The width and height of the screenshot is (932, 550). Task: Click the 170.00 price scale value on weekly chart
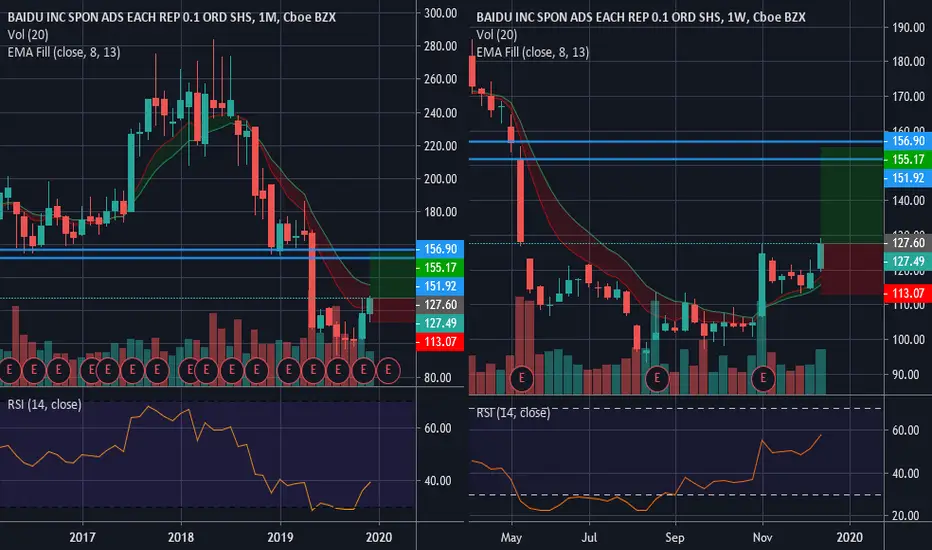(909, 96)
